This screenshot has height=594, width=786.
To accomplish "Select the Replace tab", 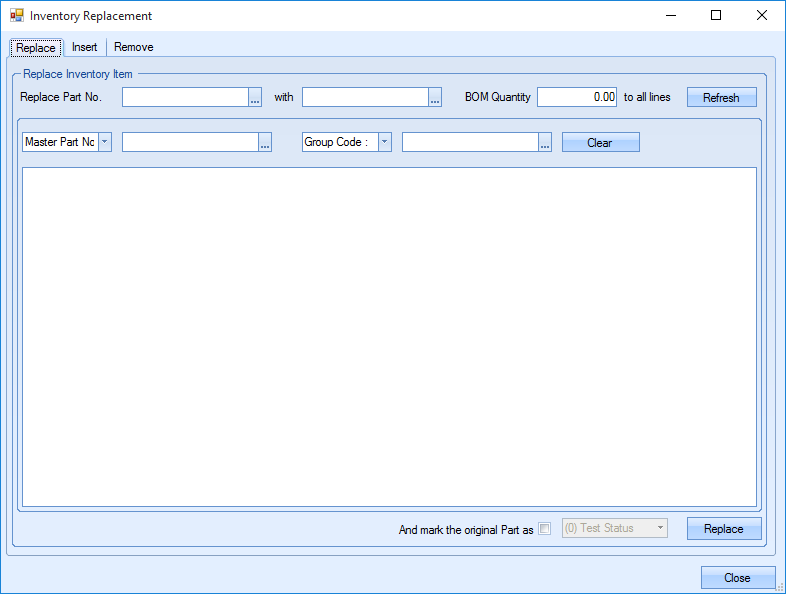I will coord(36,48).
